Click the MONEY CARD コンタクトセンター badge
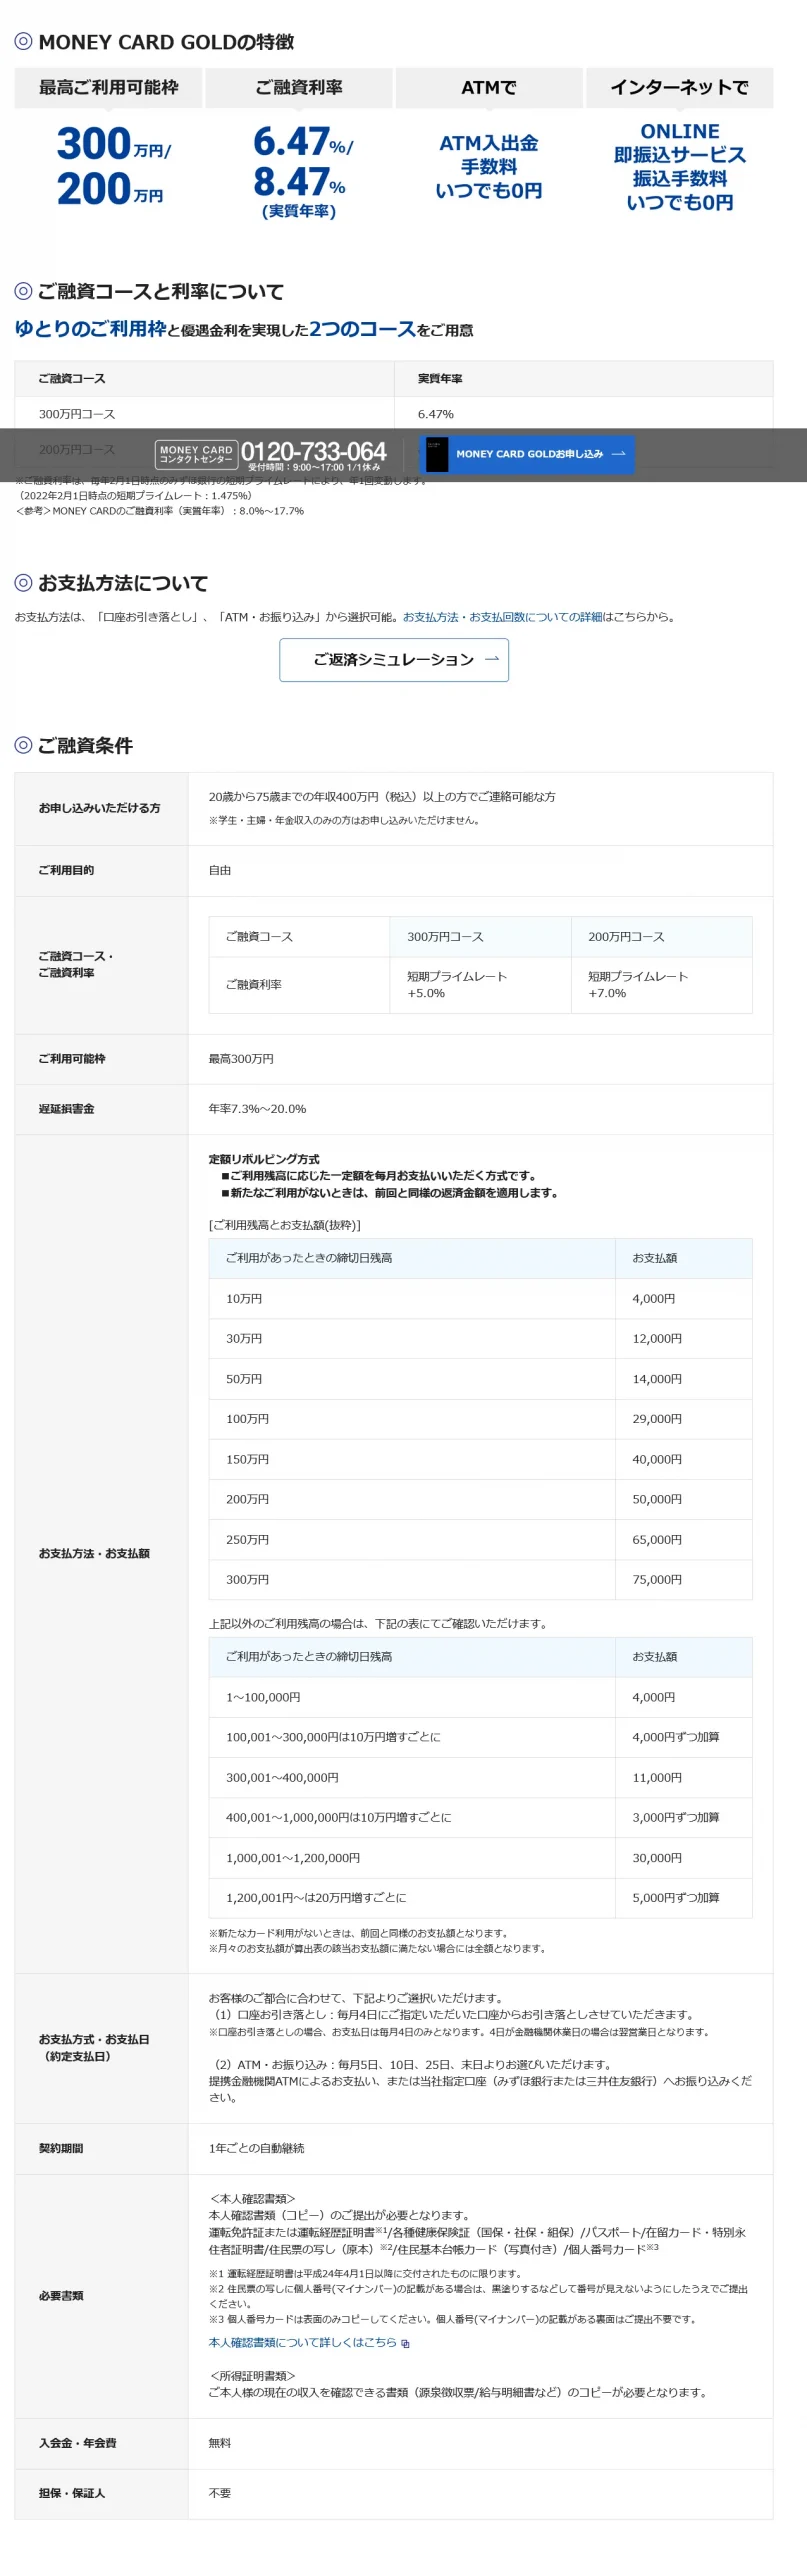The image size is (807, 2560). click(196, 454)
